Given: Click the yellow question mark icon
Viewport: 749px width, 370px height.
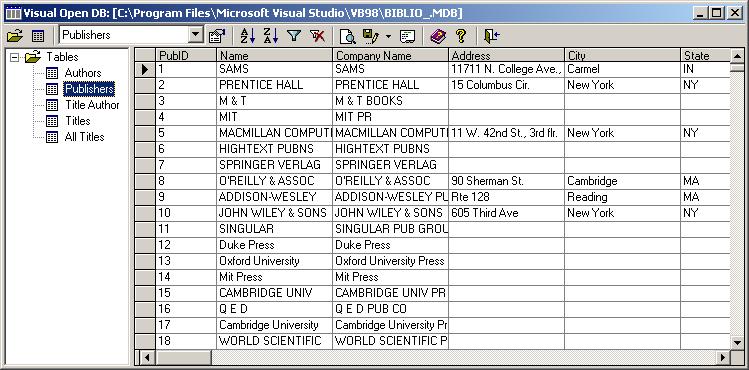Looking at the screenshot, I should pos(460,36).
